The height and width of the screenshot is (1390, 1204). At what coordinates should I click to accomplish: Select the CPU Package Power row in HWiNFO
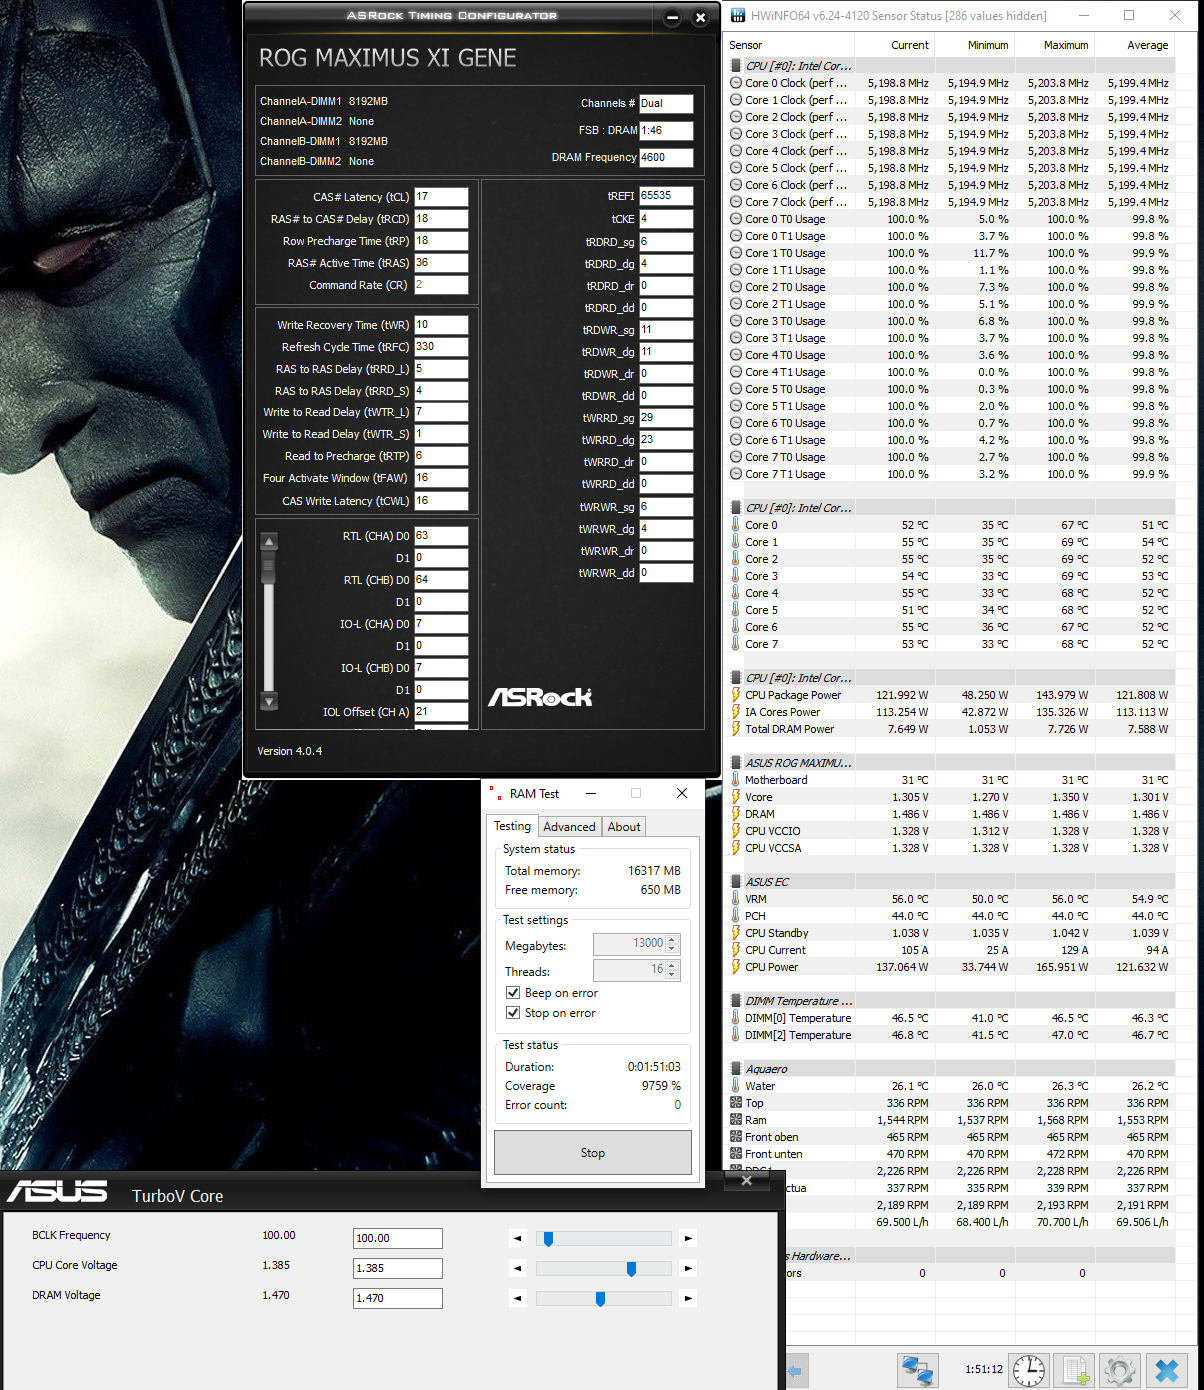pyautogui.click(x=950, y=695)
